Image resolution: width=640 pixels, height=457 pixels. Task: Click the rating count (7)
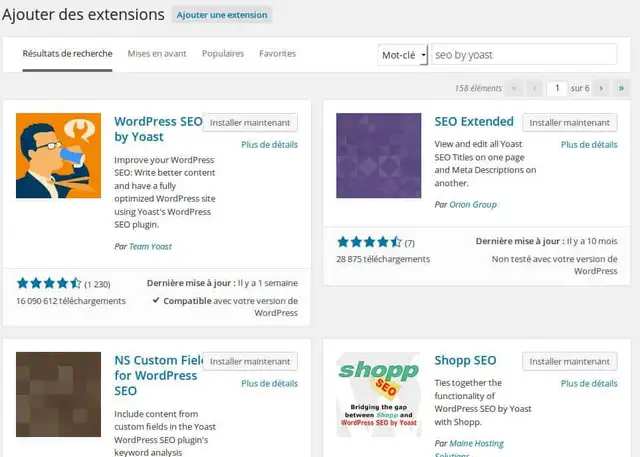point(409,243)
